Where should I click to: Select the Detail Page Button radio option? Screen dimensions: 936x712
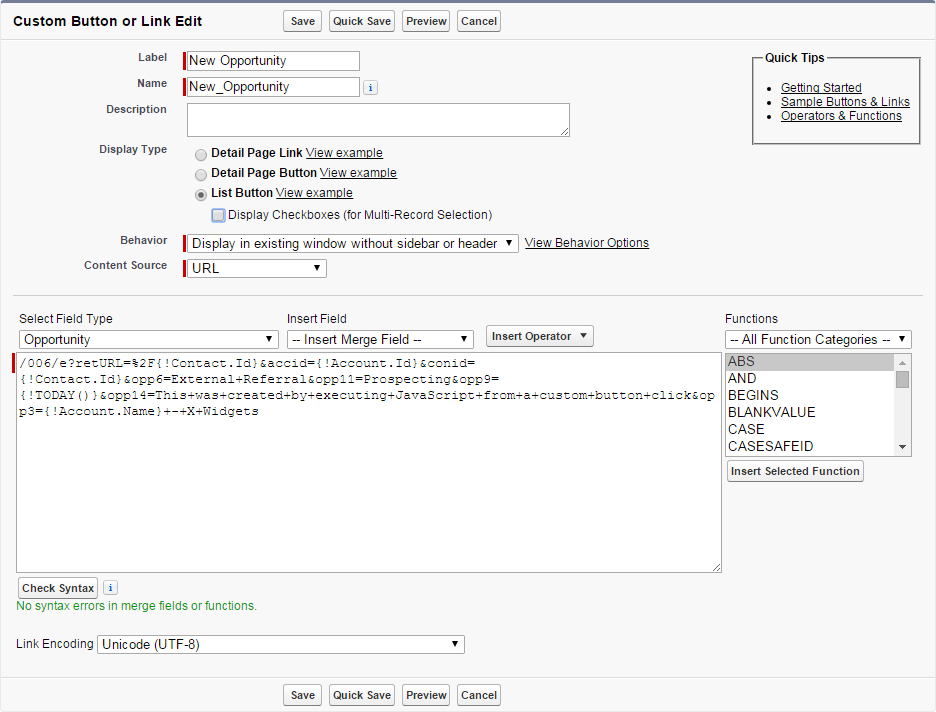pos(201,174)
